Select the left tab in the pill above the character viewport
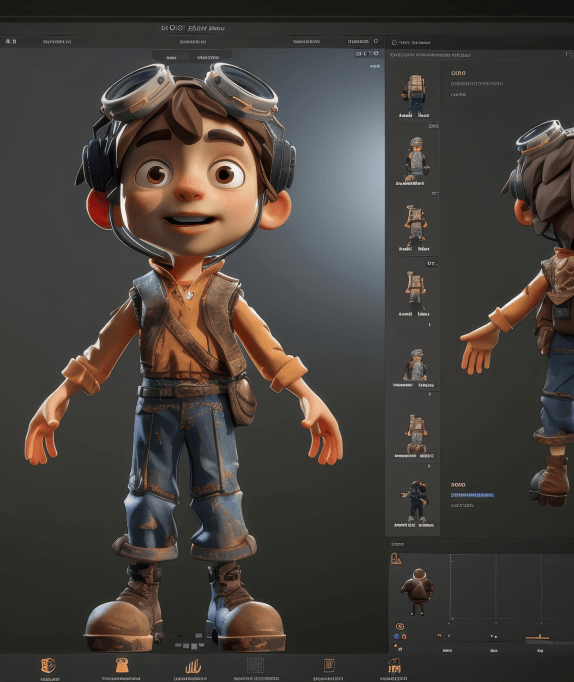This screenshot has height=682, width=574. [x=171, y=57]
